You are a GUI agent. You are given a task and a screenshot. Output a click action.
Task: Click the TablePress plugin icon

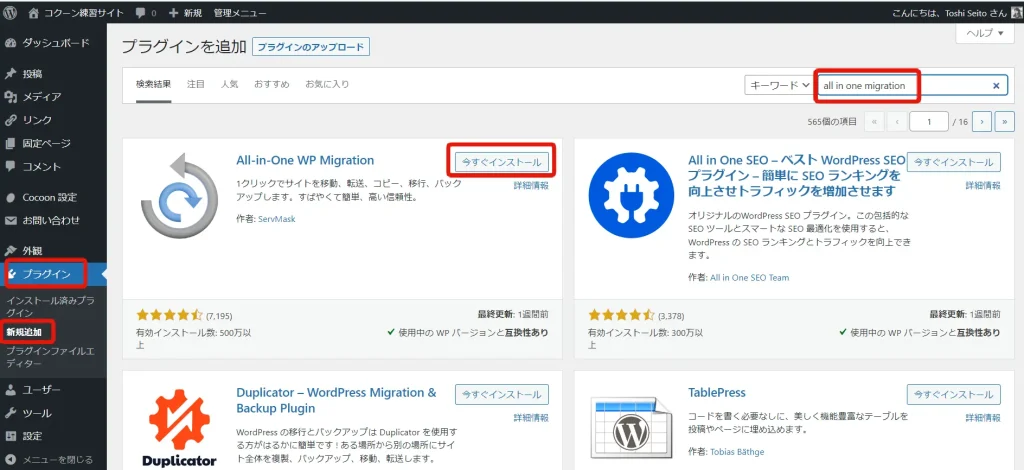[x=630, y=428]
